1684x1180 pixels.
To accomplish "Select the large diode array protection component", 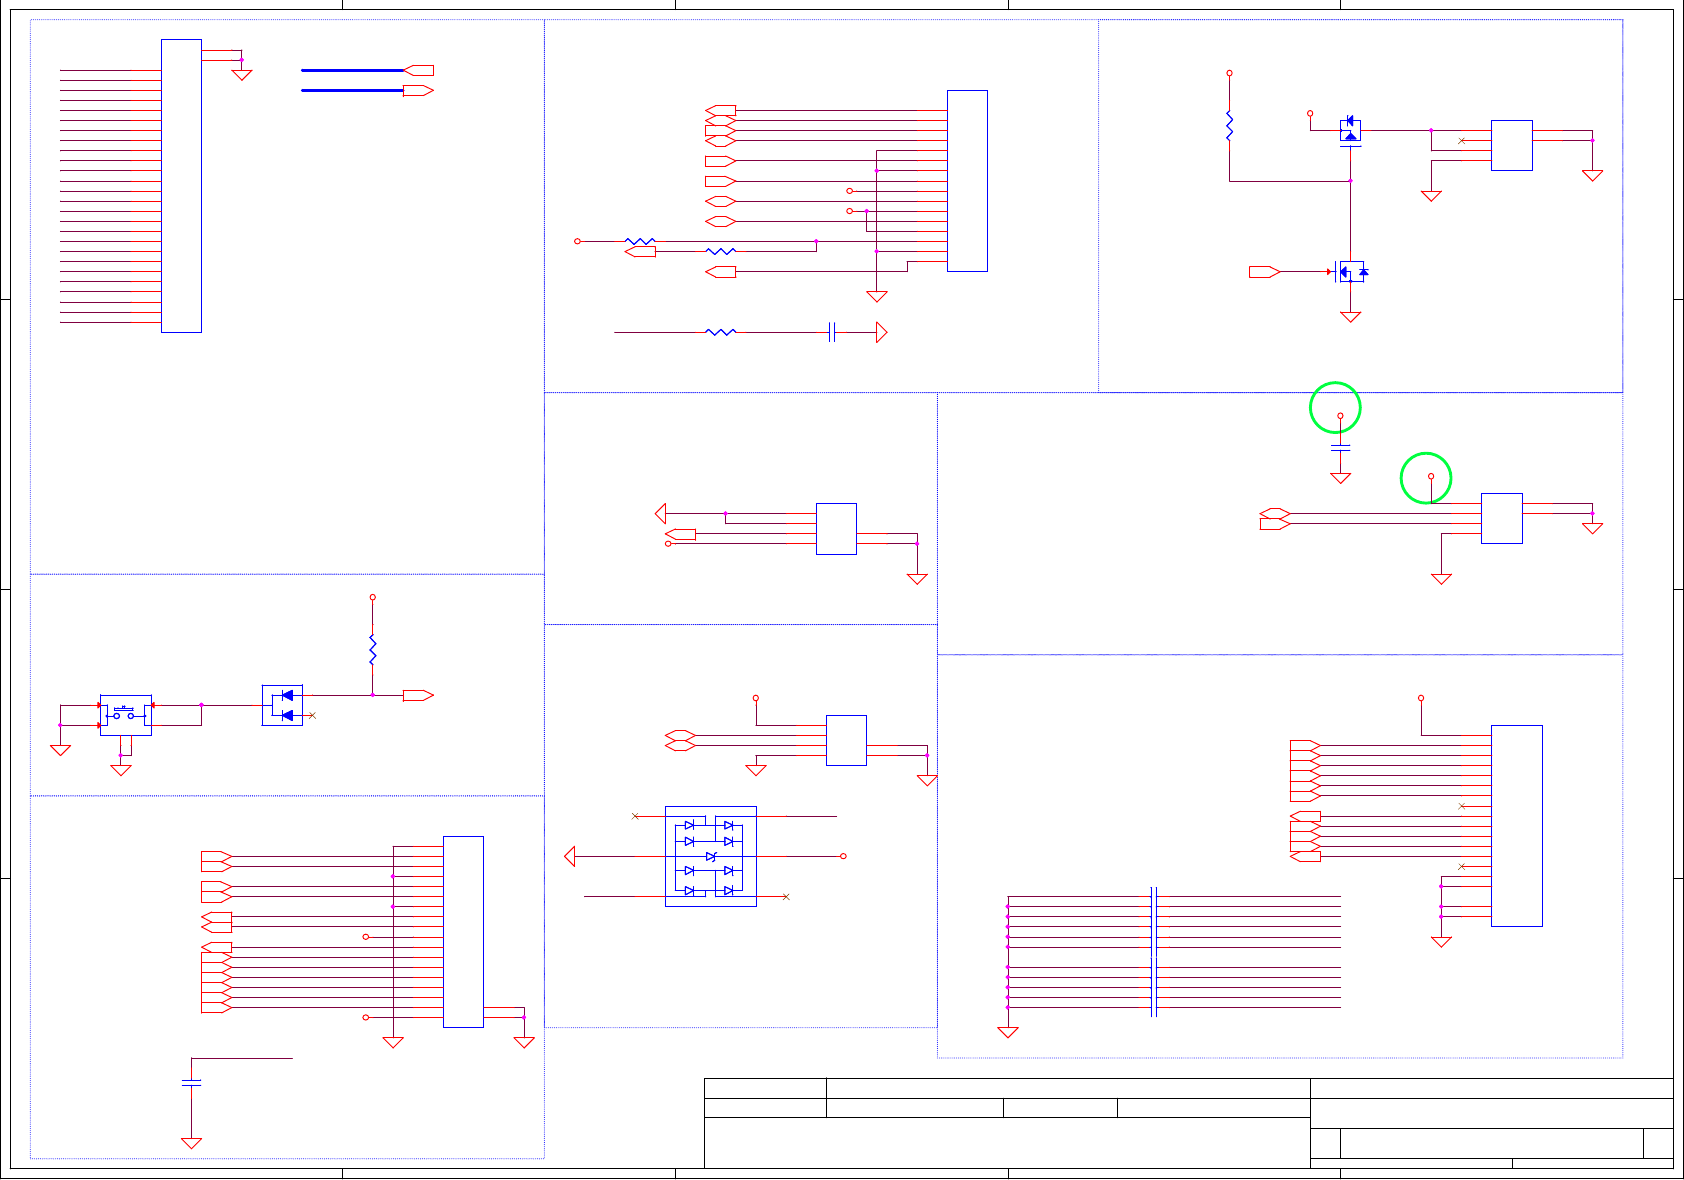I will click(711, 856).
